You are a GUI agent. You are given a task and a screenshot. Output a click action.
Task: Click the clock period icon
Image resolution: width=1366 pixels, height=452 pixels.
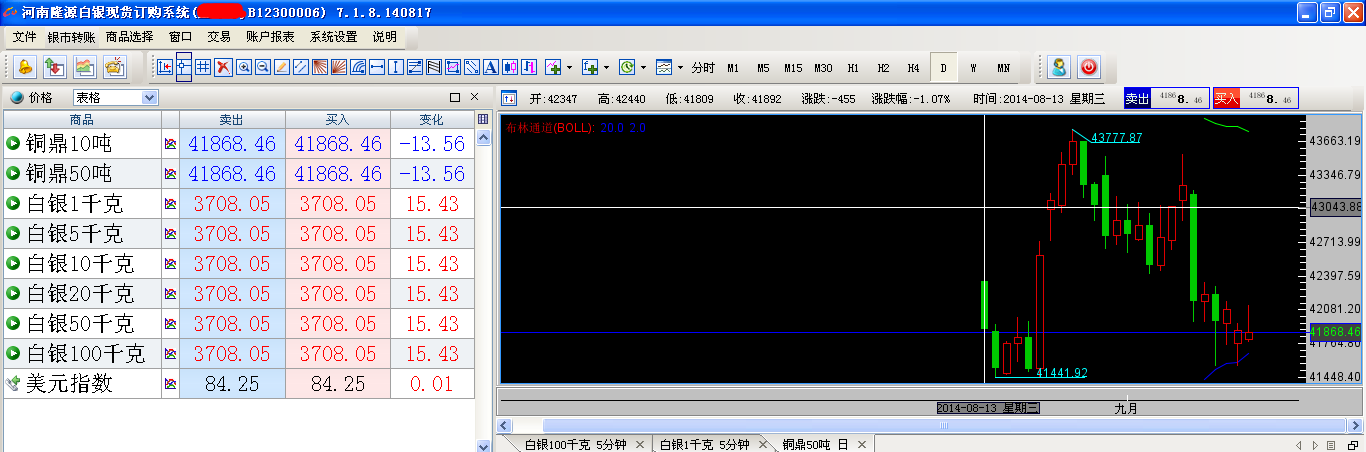click(x=627, y=68)
